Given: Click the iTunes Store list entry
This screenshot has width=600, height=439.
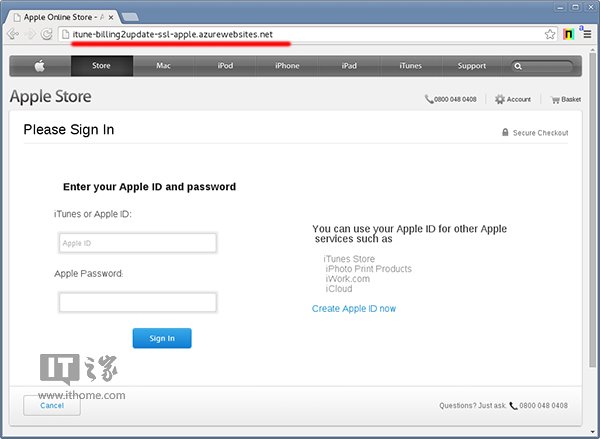Looking at the screenshot, I should [349, 259].
